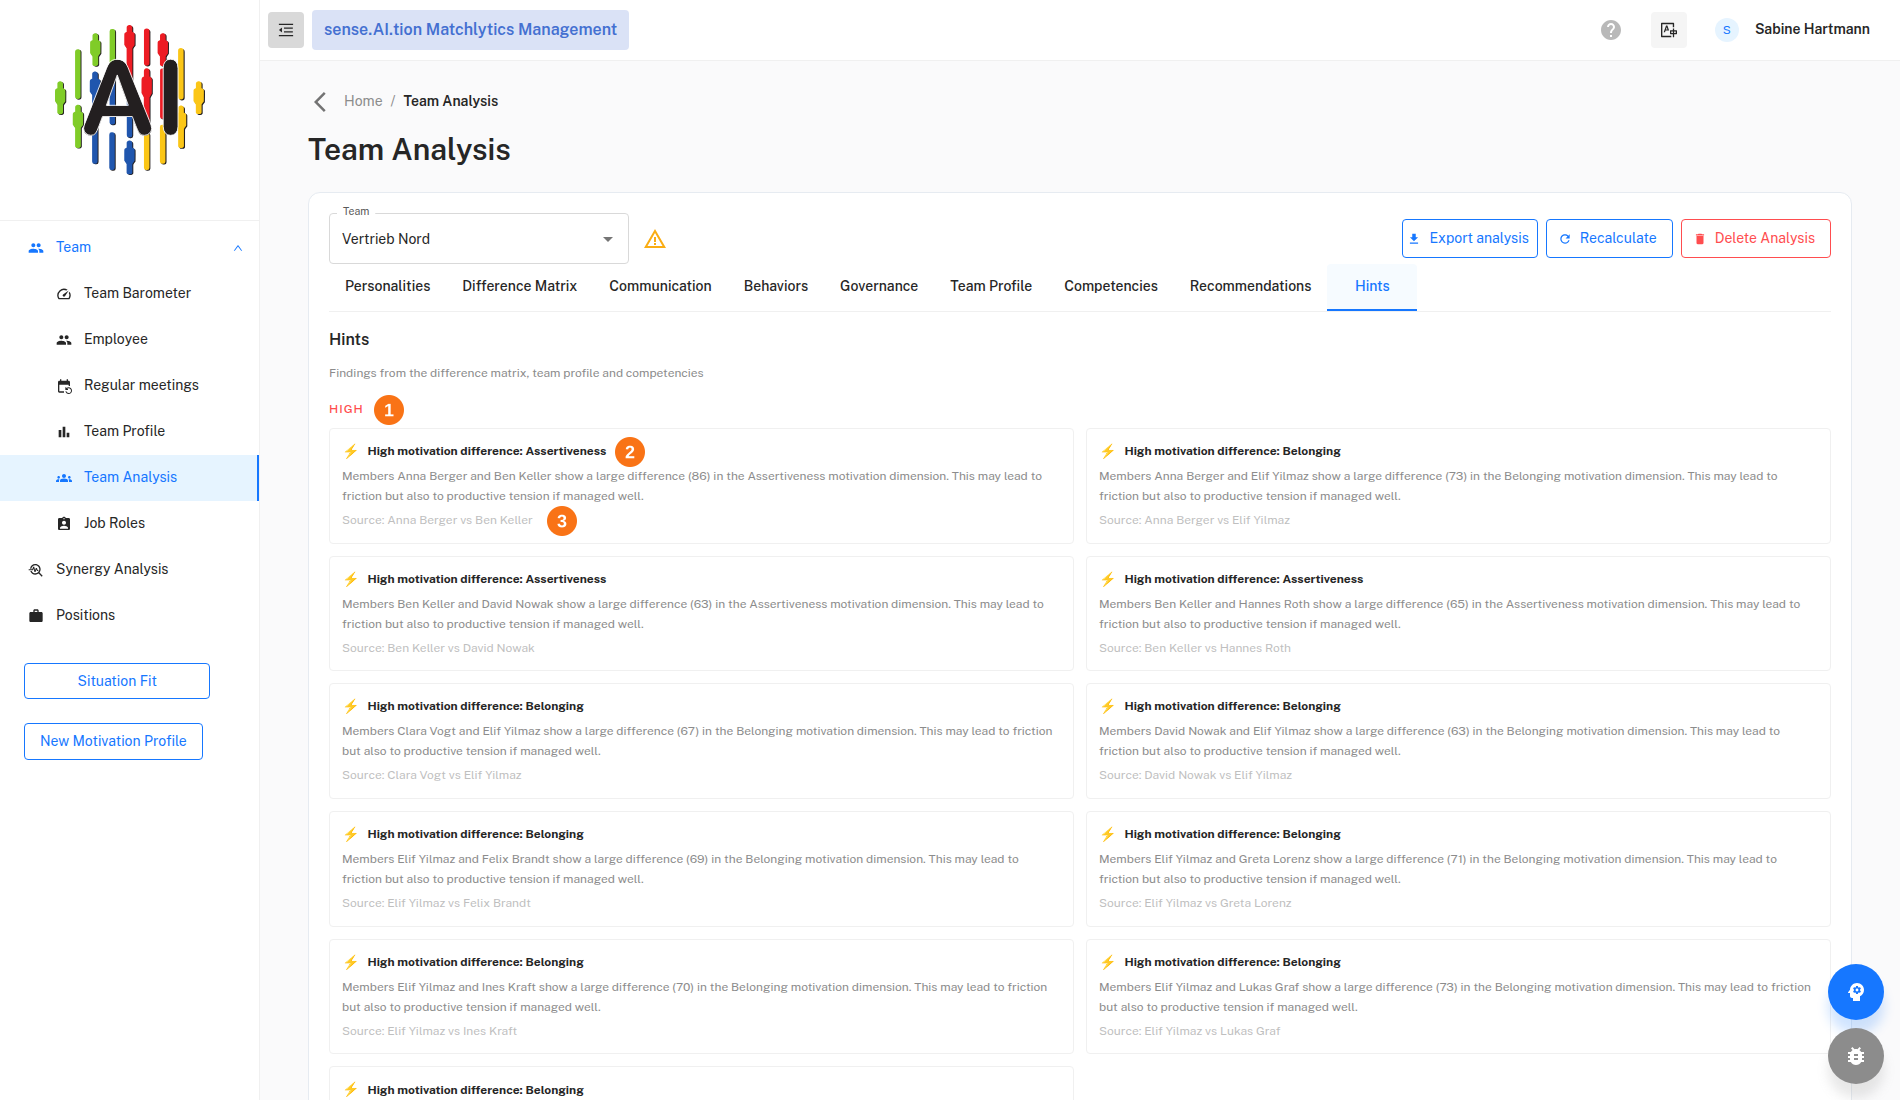Viewport: 1900px width, 1100px height.
Task: Click 'Source: Elif Yilmaz vs Lukas Graf' text
Action: tap(1189, 1031)
